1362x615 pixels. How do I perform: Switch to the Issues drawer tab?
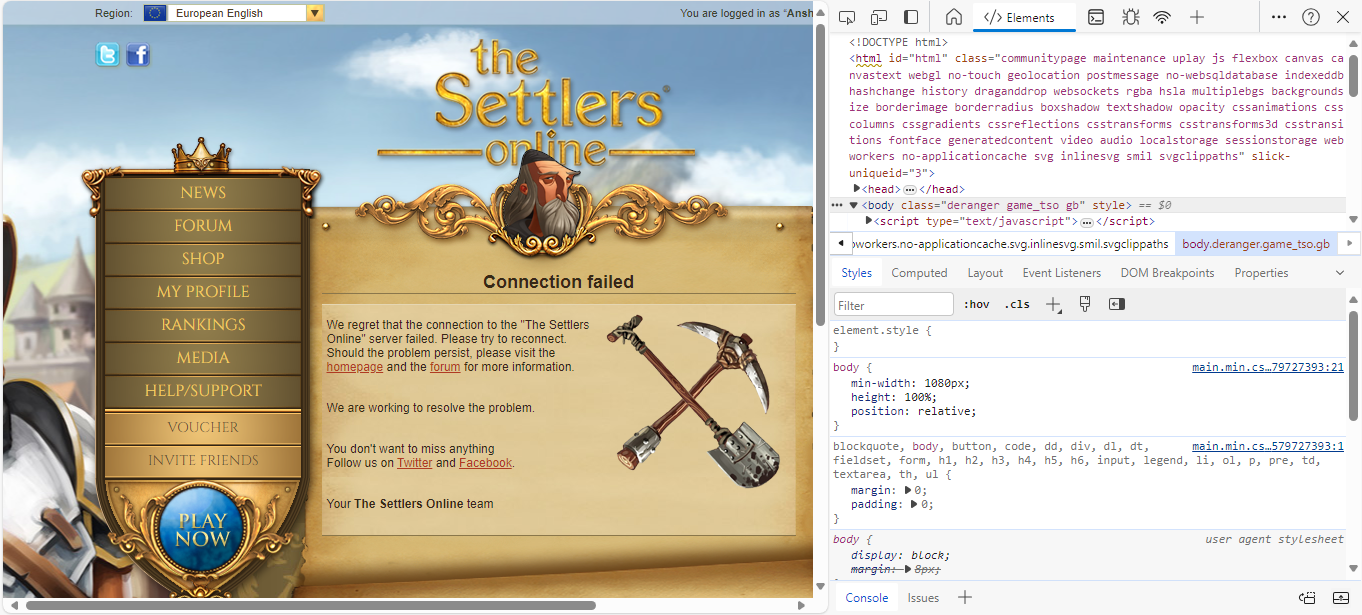[923, 598]
